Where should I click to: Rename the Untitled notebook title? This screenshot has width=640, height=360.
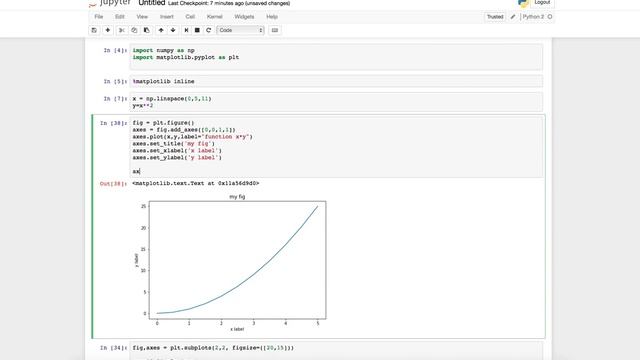click(x=151, y=3)
